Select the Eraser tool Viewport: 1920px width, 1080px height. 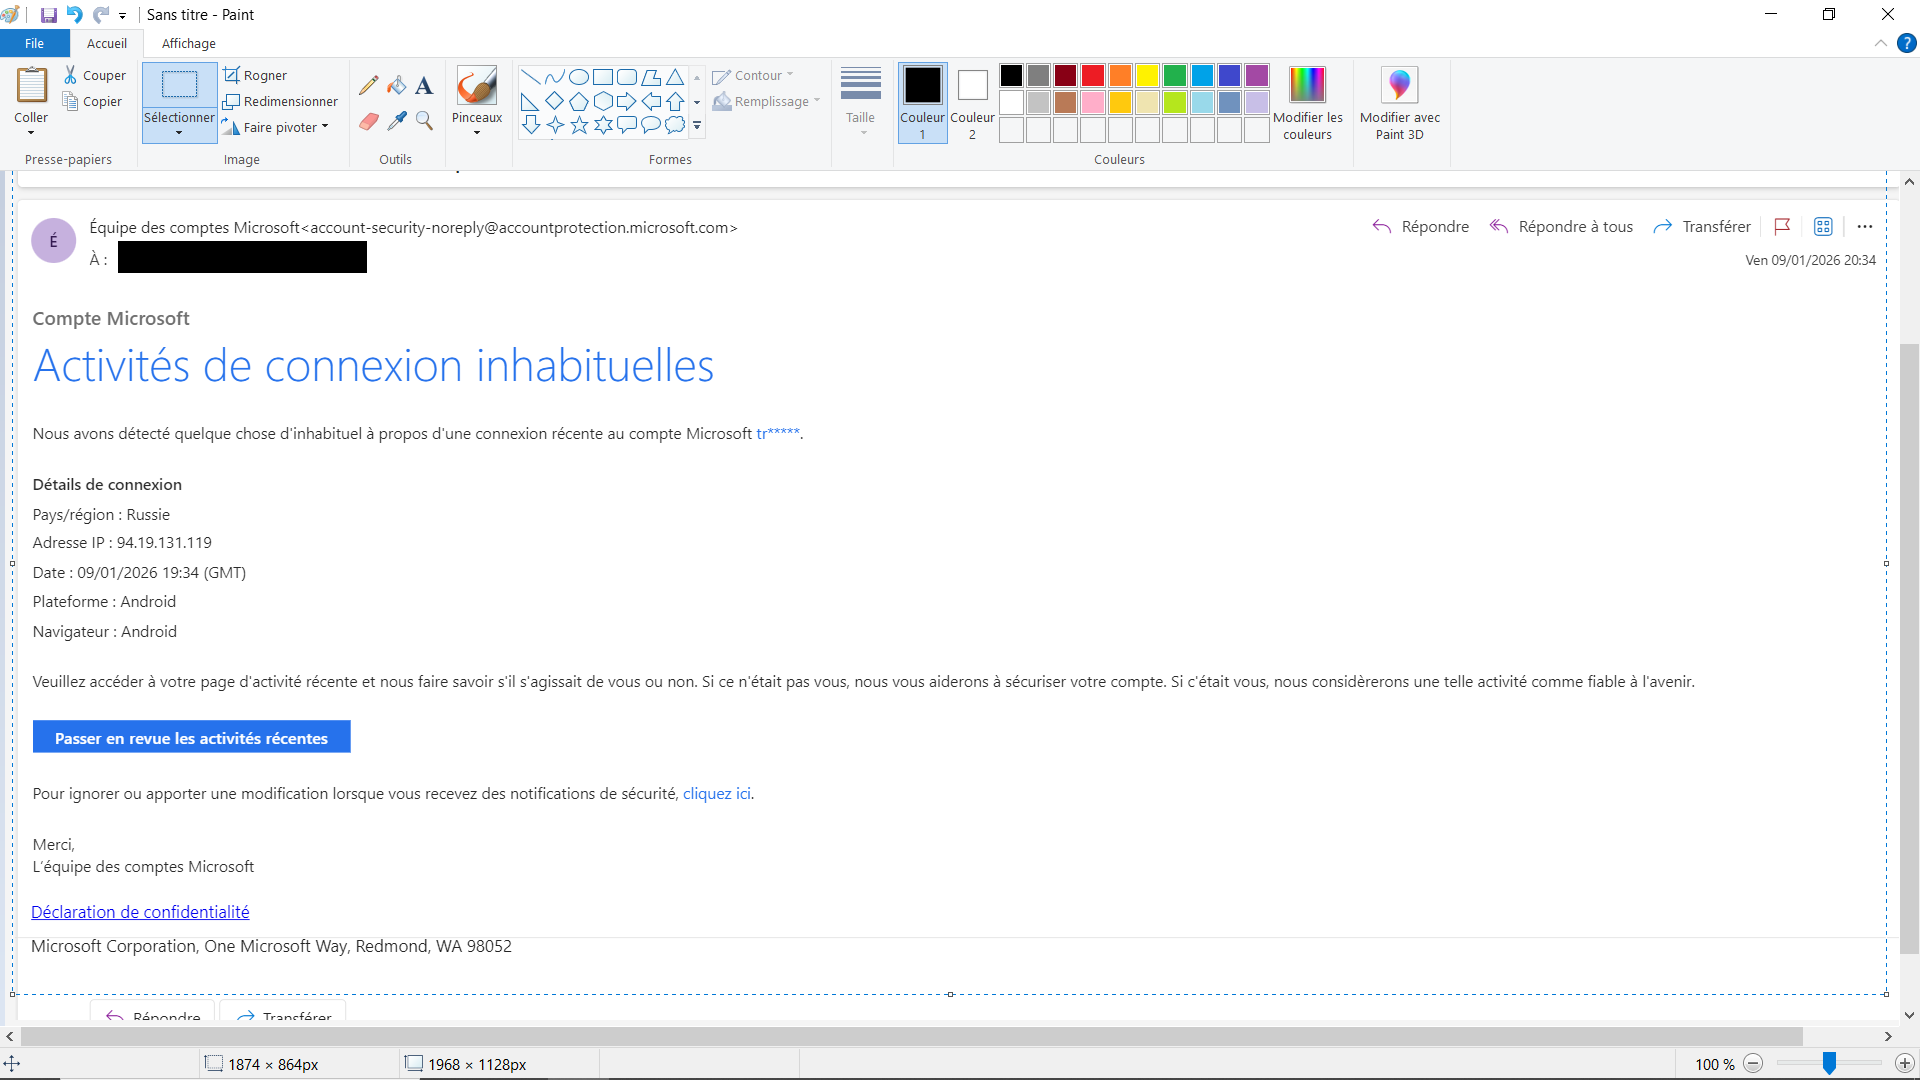click(x=369, y=120)
